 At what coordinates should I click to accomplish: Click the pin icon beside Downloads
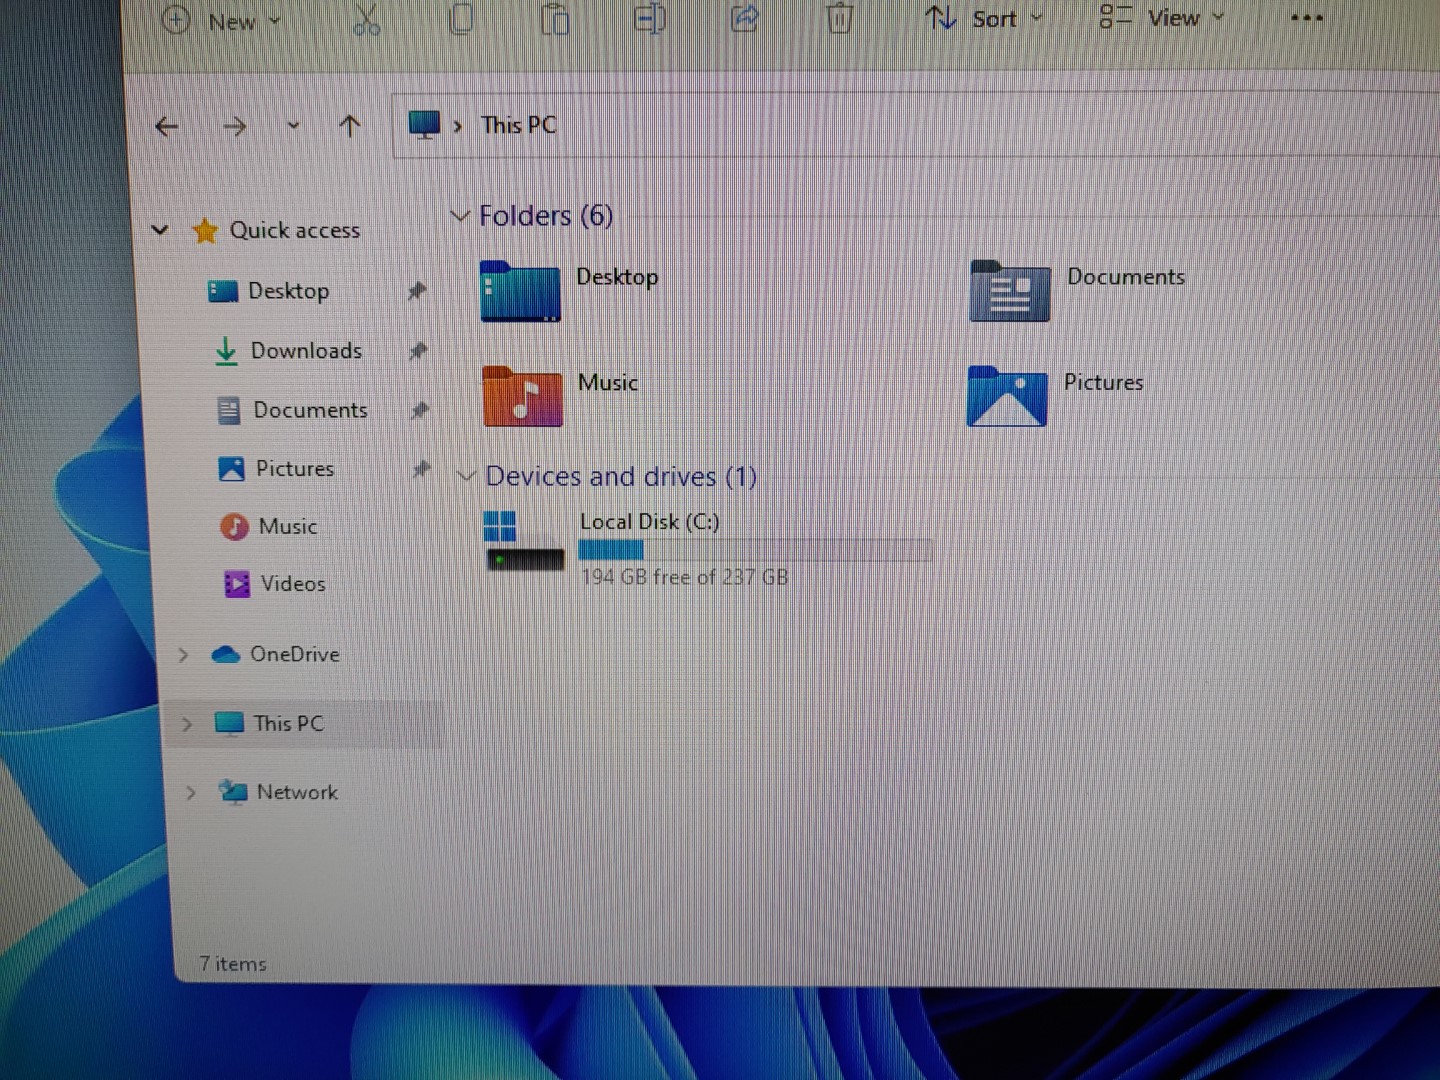tap(418, 351)
